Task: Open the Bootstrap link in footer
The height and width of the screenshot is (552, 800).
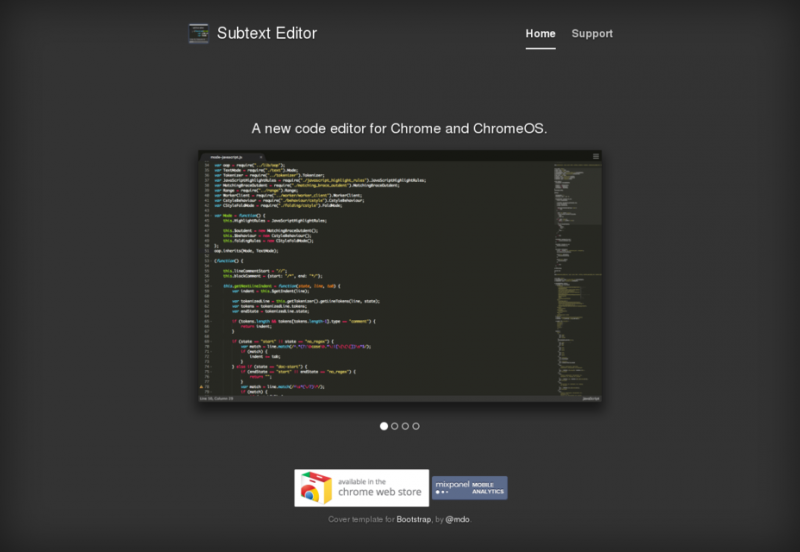Action: (x=414, y=520)
